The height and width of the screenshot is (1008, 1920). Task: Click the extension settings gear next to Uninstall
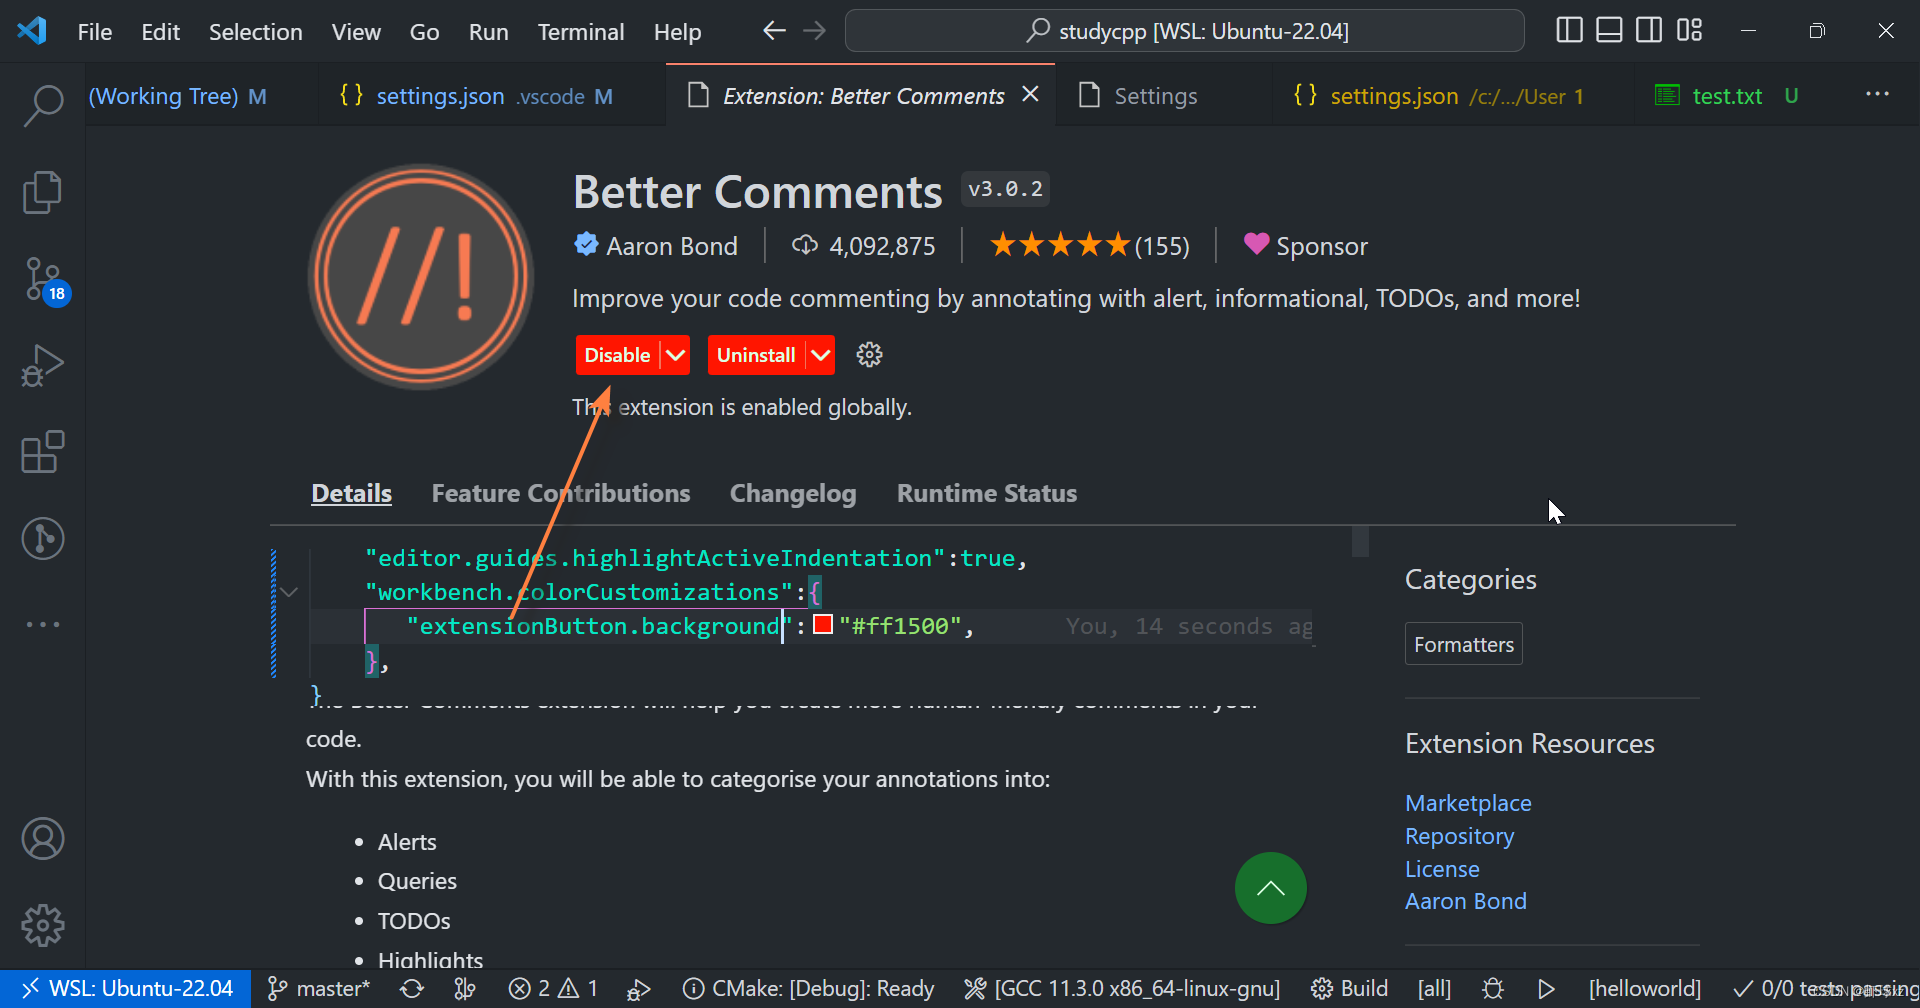869,355
